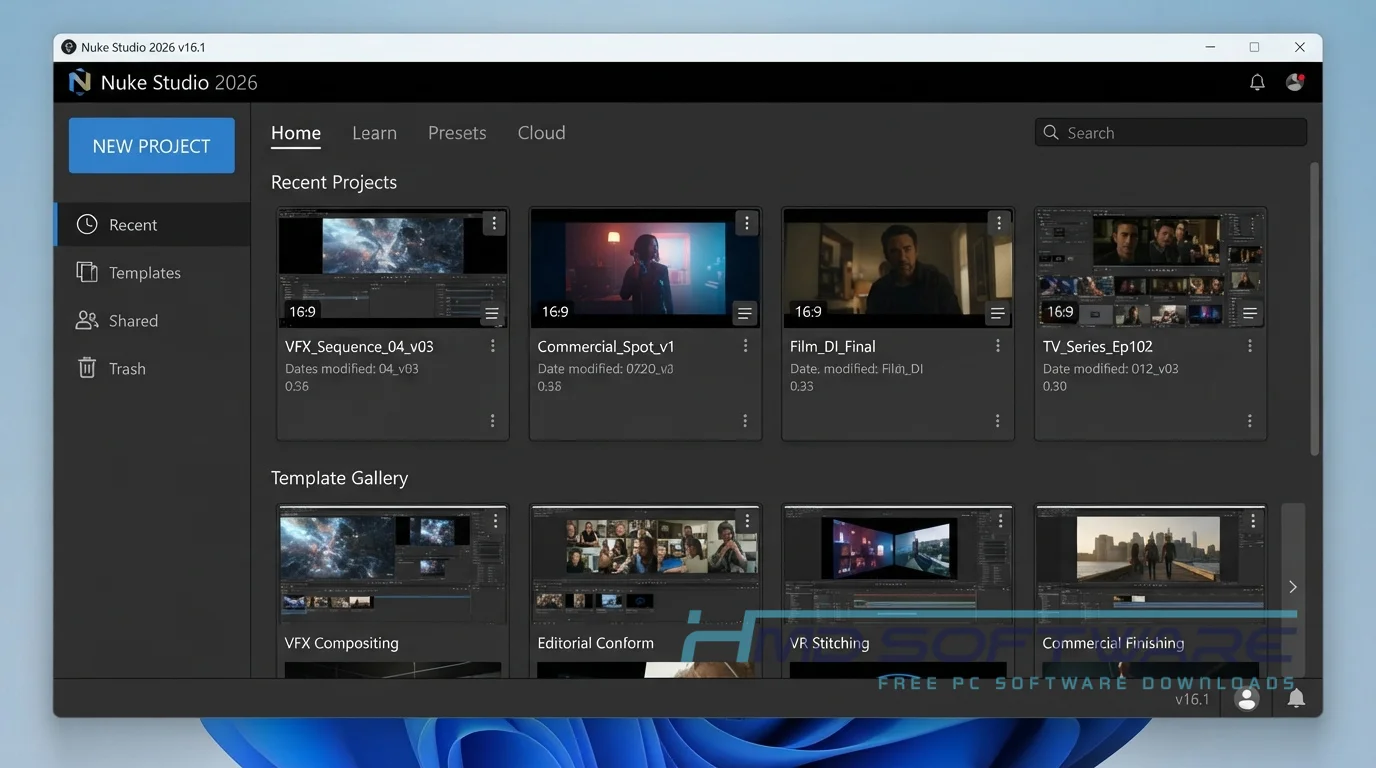Image resolution: width=1376 pixels, height=768 pixels.
Task: Open VFX_Sequence_04_v03 project thumbnail
Action: click(392, 268)
